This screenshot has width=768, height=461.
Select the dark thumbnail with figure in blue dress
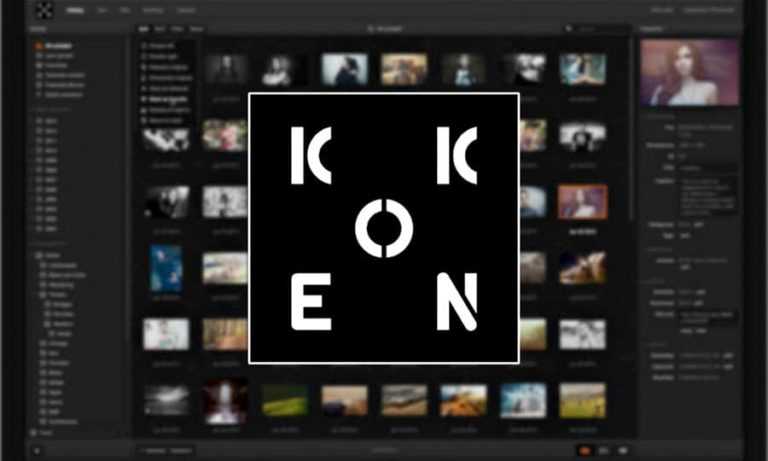pos(463,70)
